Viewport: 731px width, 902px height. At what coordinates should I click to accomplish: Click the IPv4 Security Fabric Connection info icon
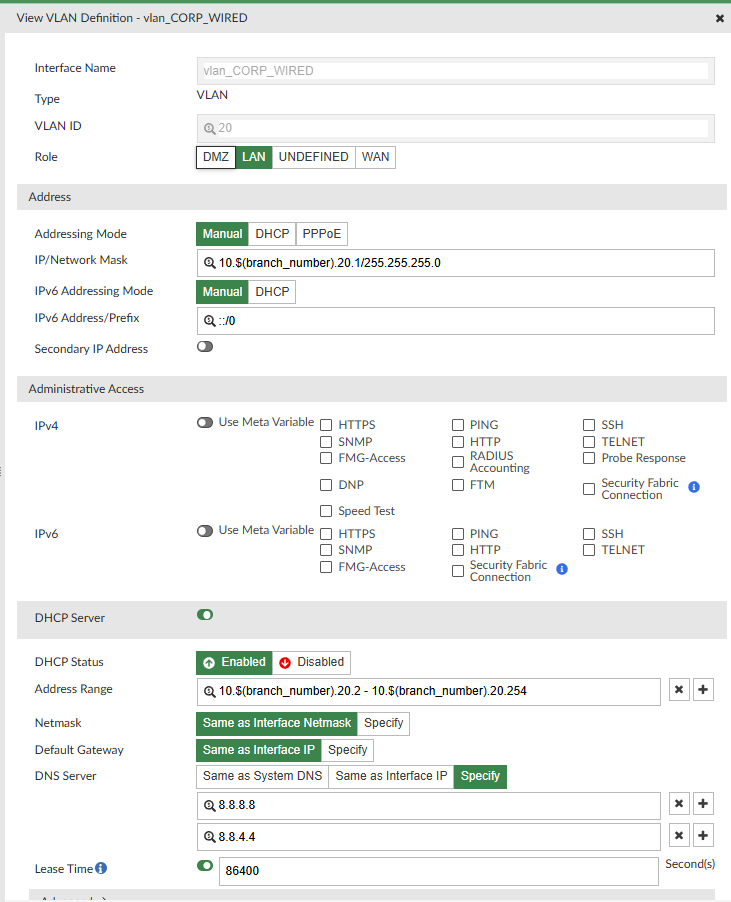coord(694,487)
